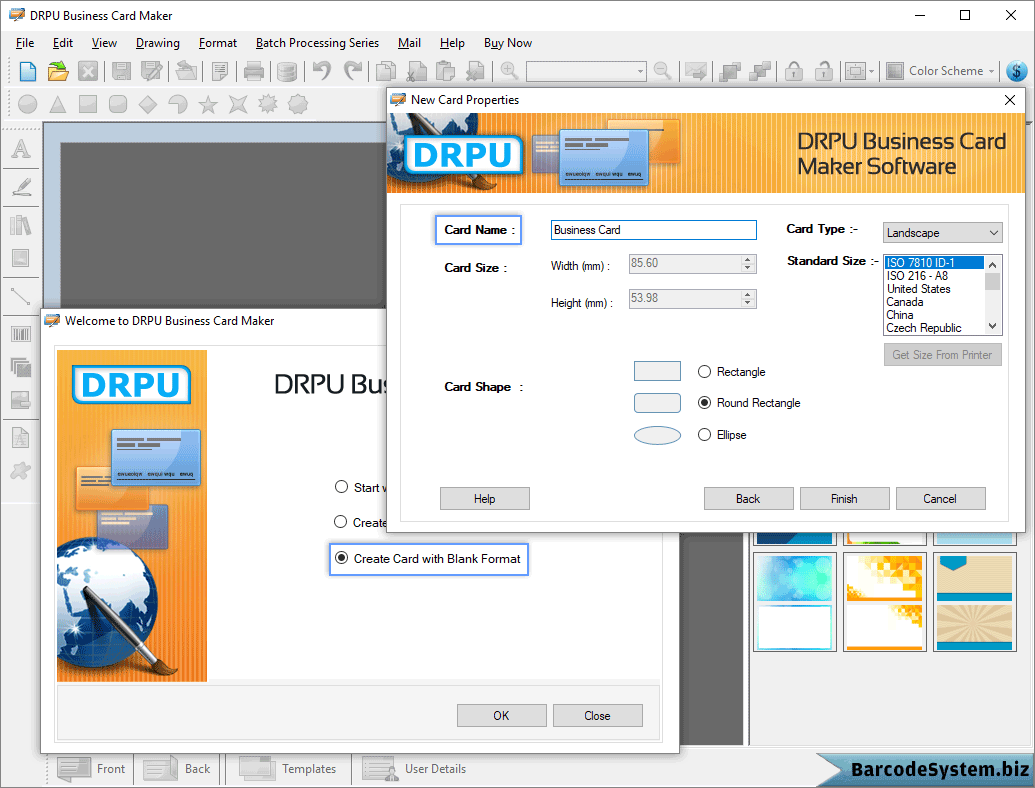Viewport: 1035px width, 788px height.
Task: Click the Undo arrow icon
Action: point(321,70)
